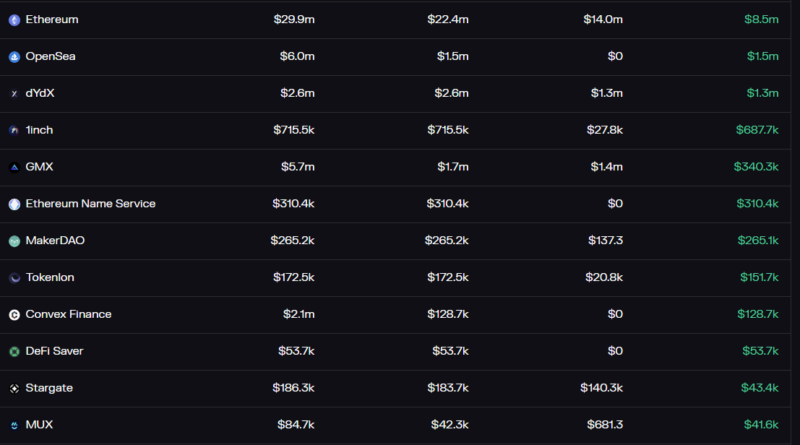Image resolution: width=800 pixels, height=445 pixels.
Task: Click the MUX logo icon
Action: coord(14,425)
